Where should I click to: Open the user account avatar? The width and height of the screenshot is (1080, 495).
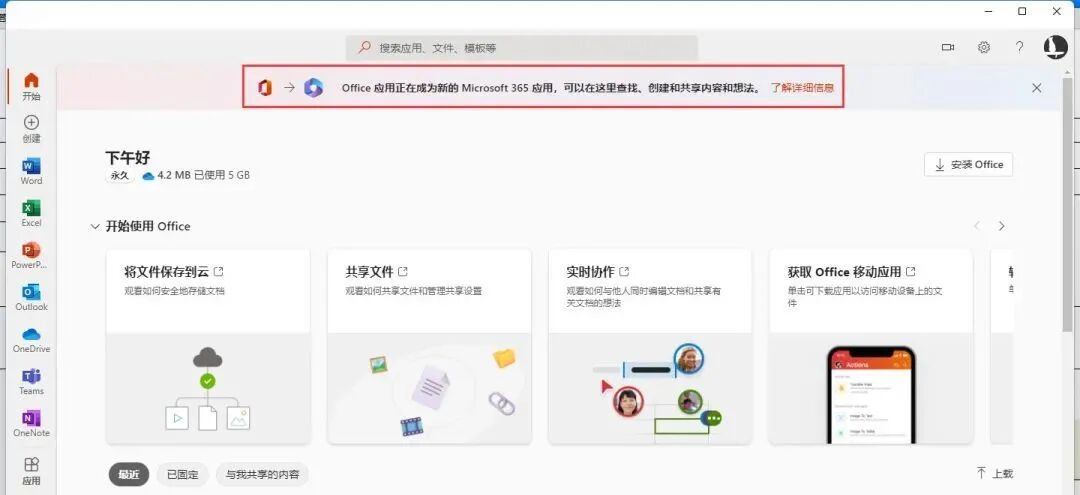click(1055, 47)
